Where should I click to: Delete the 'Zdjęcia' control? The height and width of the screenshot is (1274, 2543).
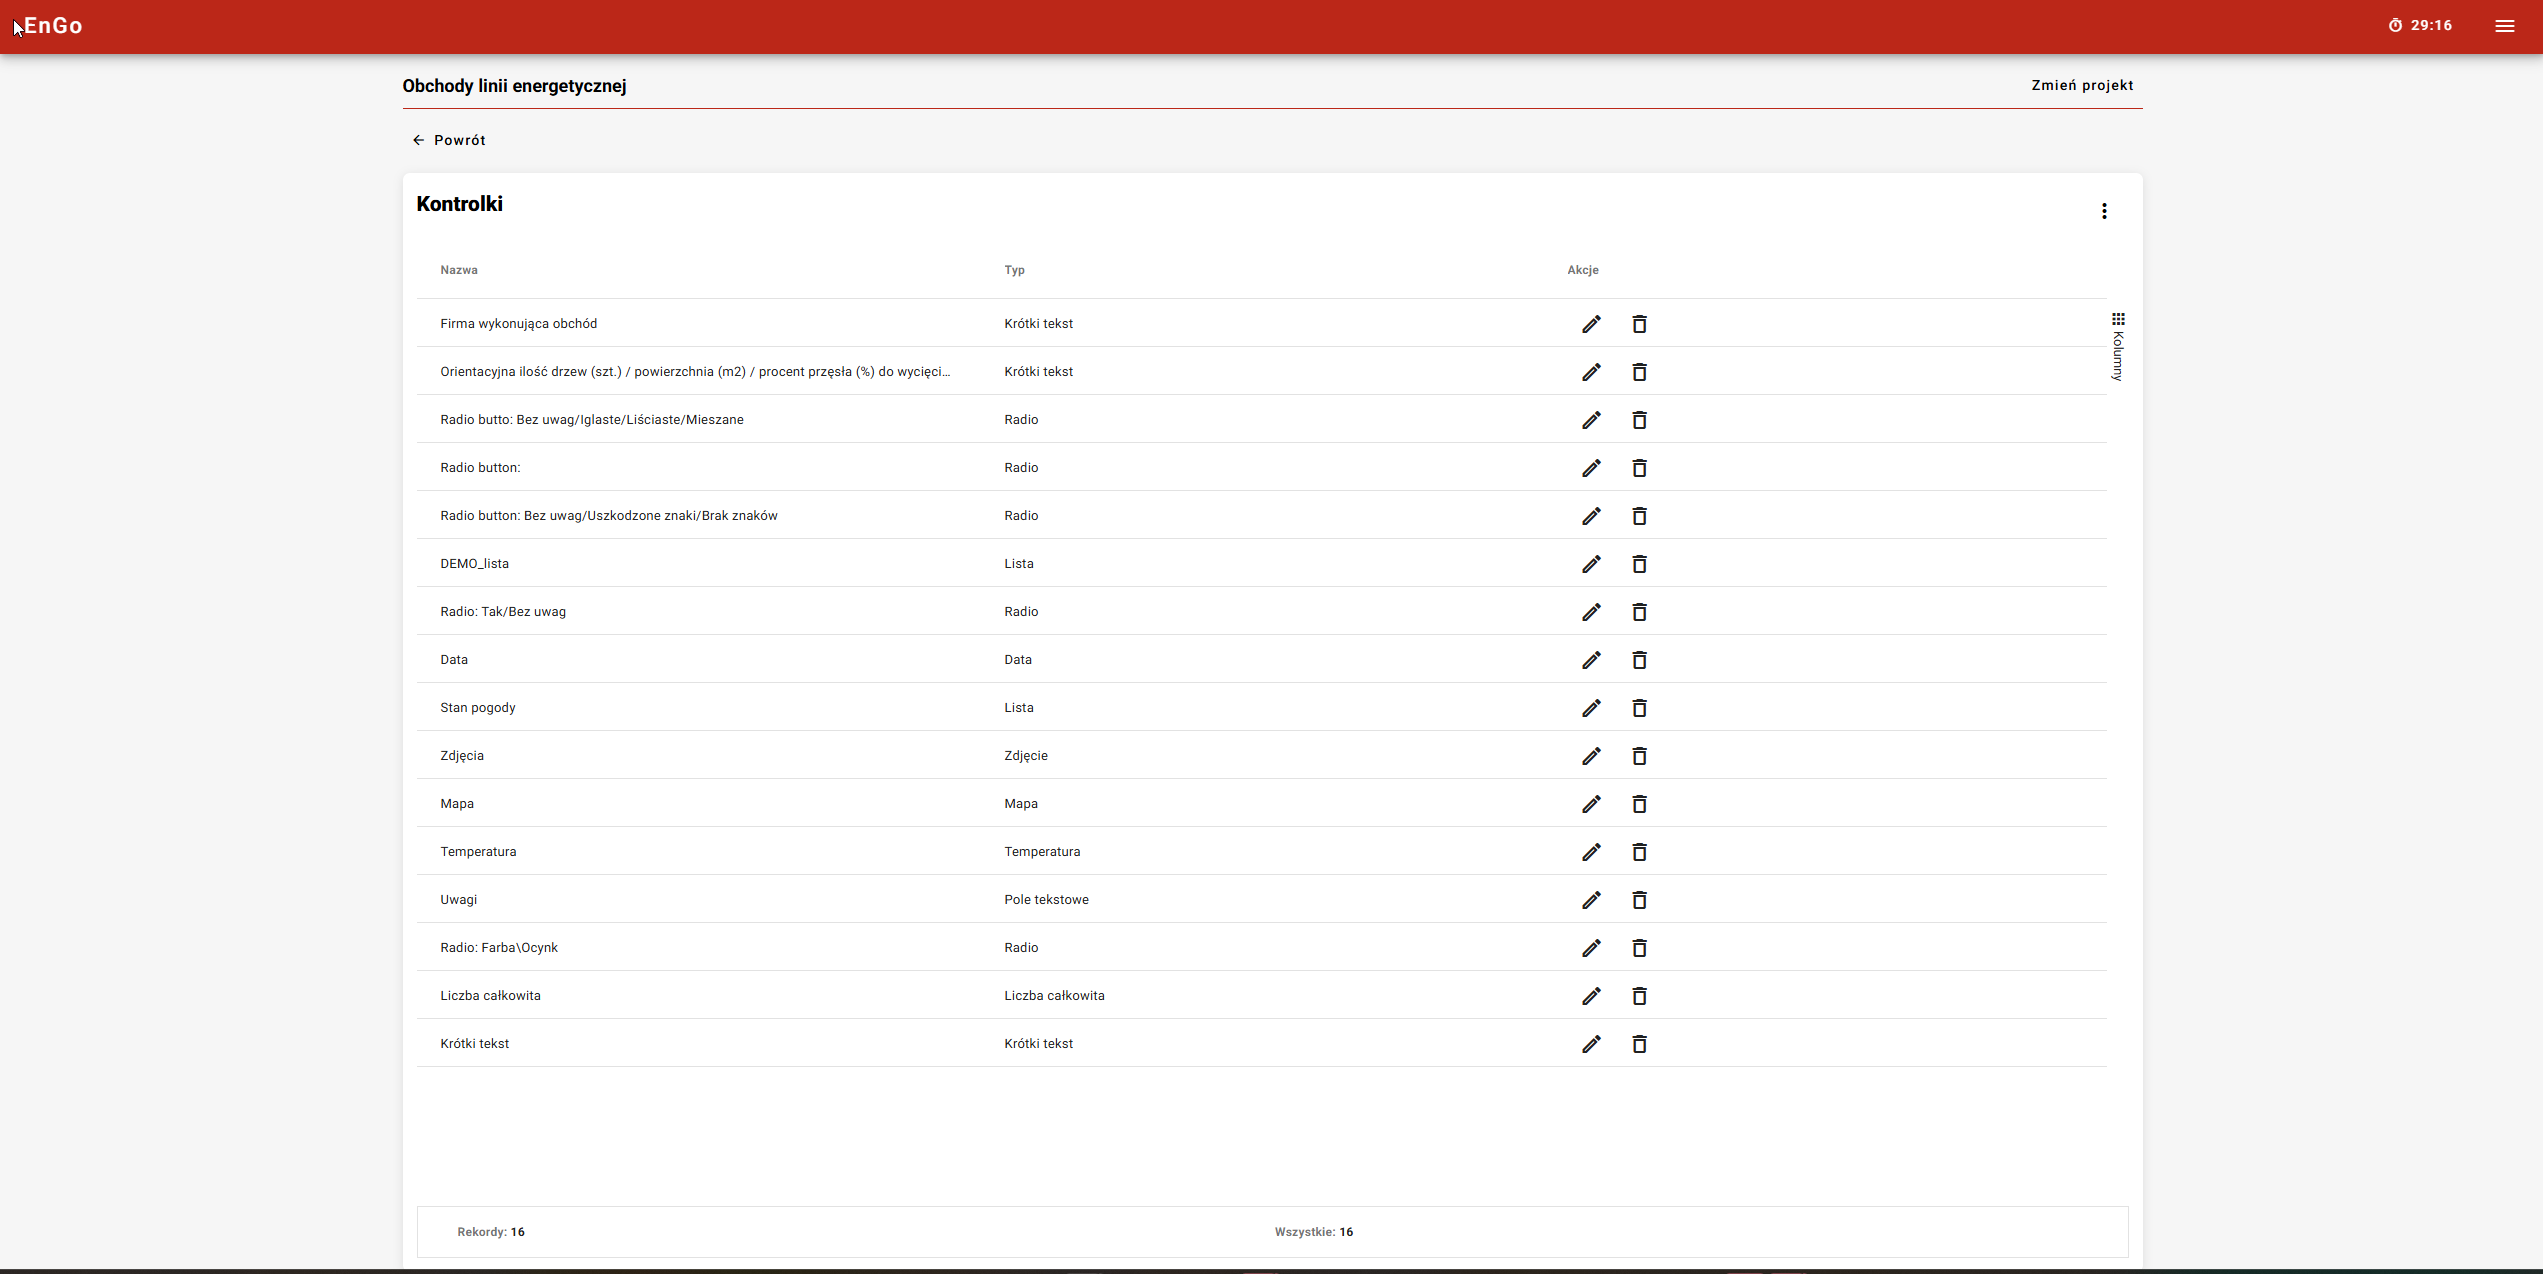(x=1639, y=756)
